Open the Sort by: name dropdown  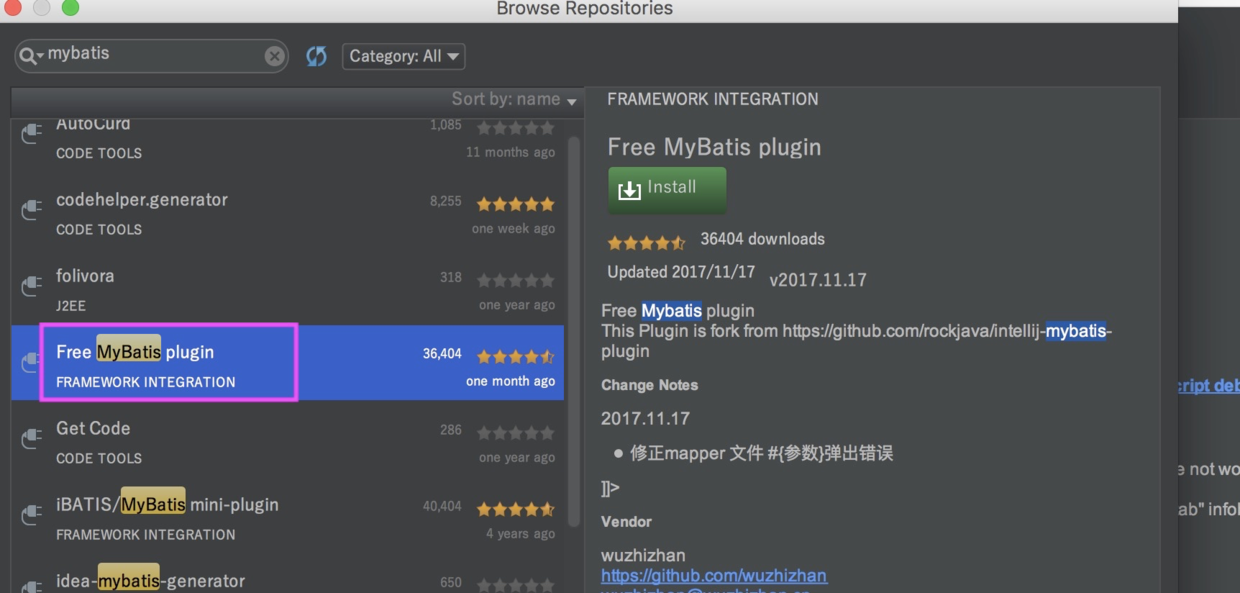click(514, 99)
